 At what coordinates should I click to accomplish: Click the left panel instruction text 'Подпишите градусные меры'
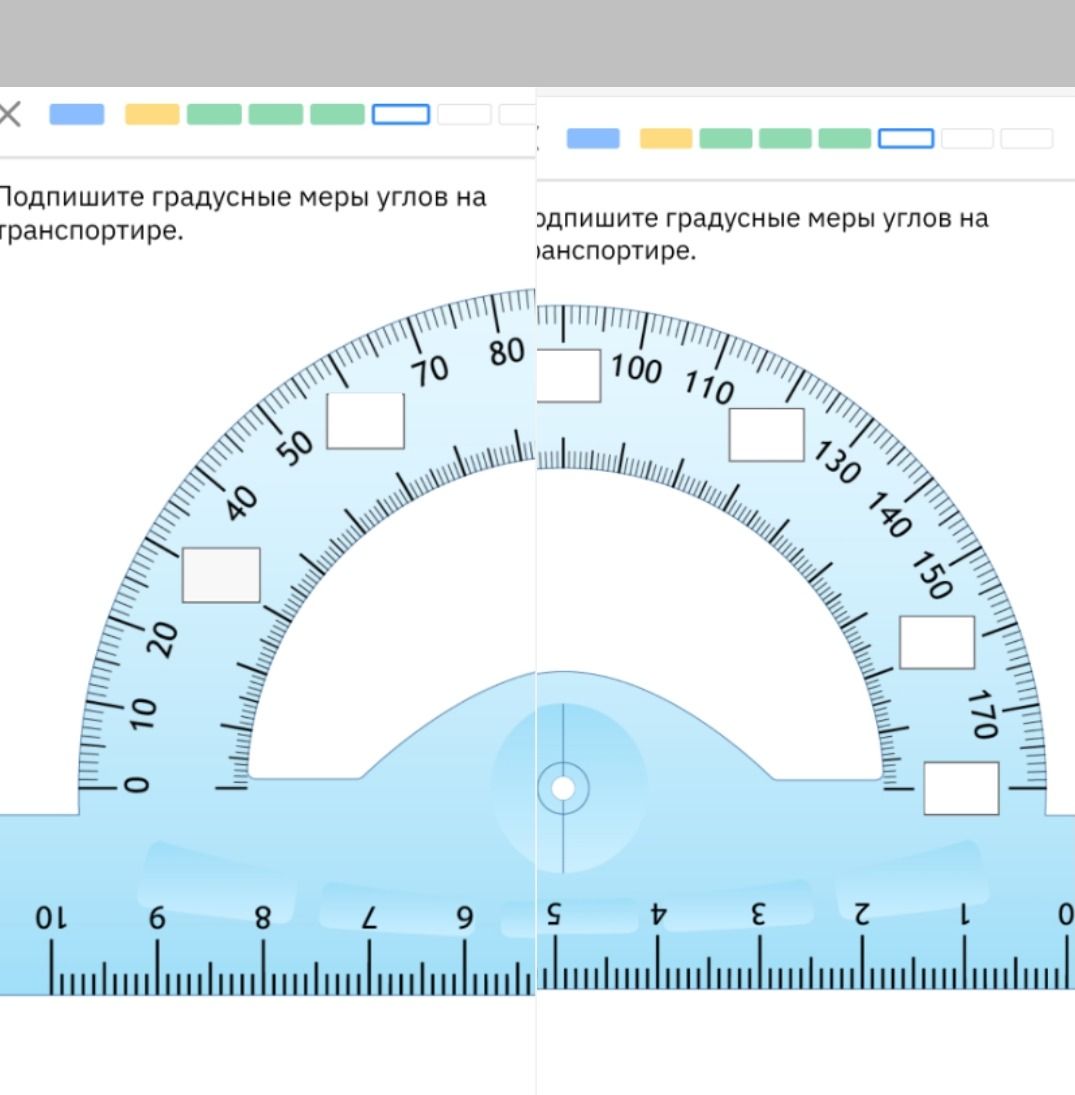click(x=183, y=197)
